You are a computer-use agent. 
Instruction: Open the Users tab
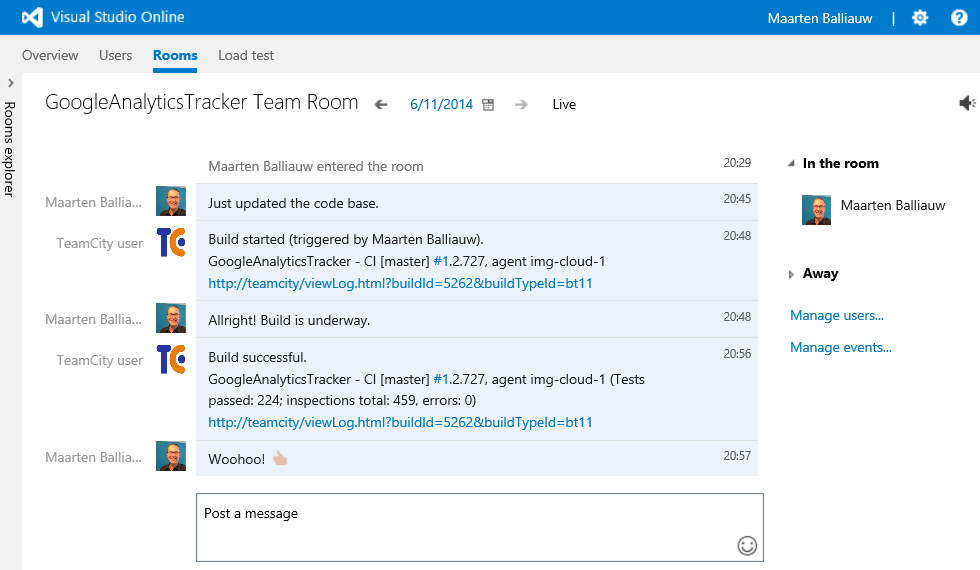[x=116, y=55]
